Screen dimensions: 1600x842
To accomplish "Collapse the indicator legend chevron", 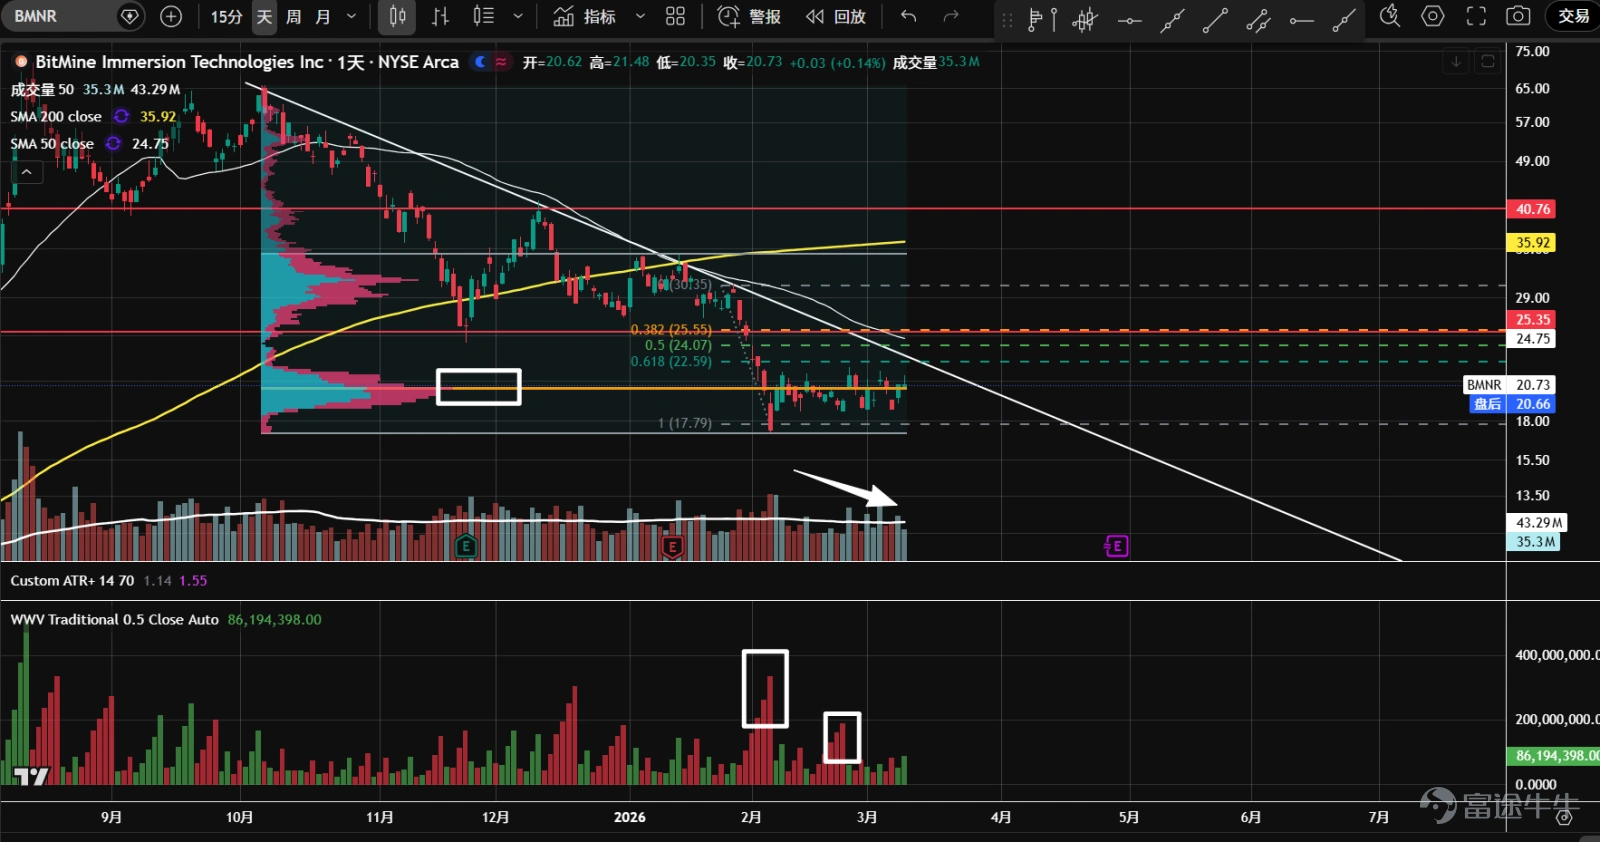I will pyautogui.click(x=27, y=172).
